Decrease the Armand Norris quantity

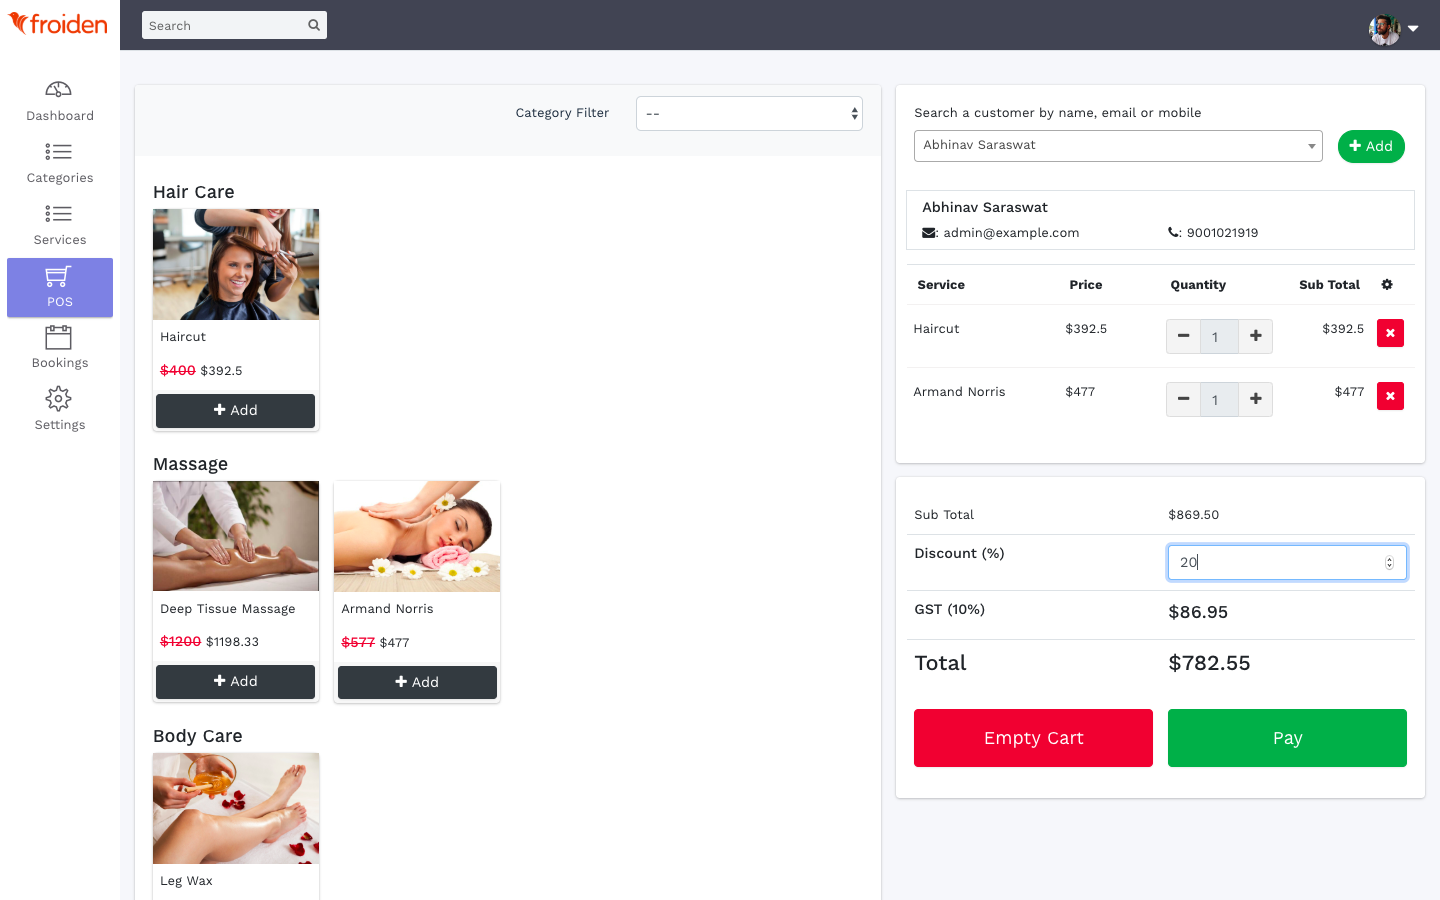coord(1183,399)
